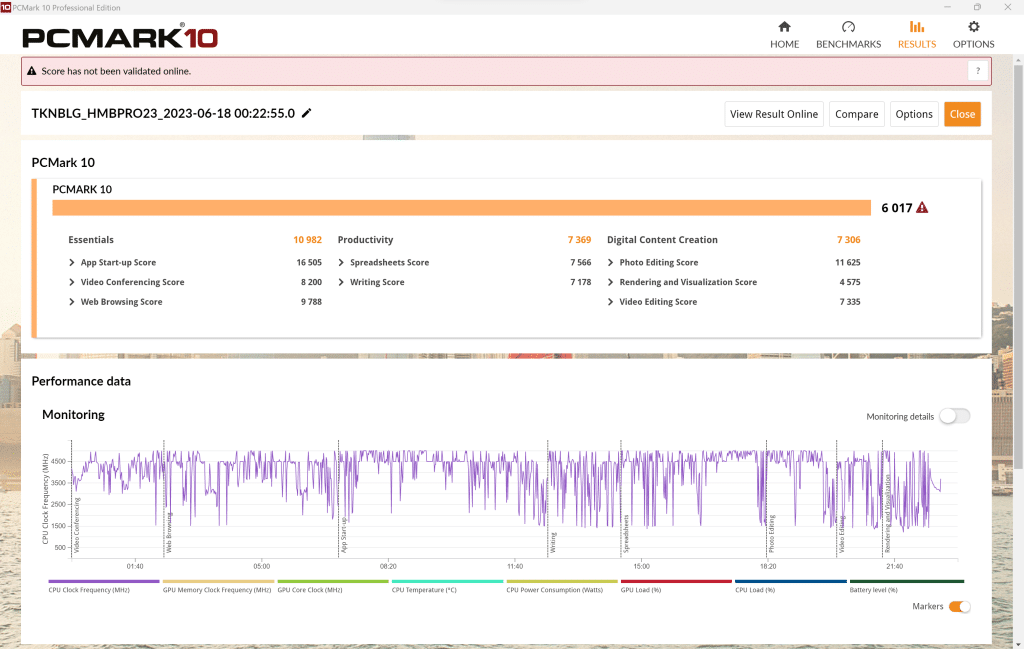Select CPU Clock Frequency legend swatch

tap(104, 581)
